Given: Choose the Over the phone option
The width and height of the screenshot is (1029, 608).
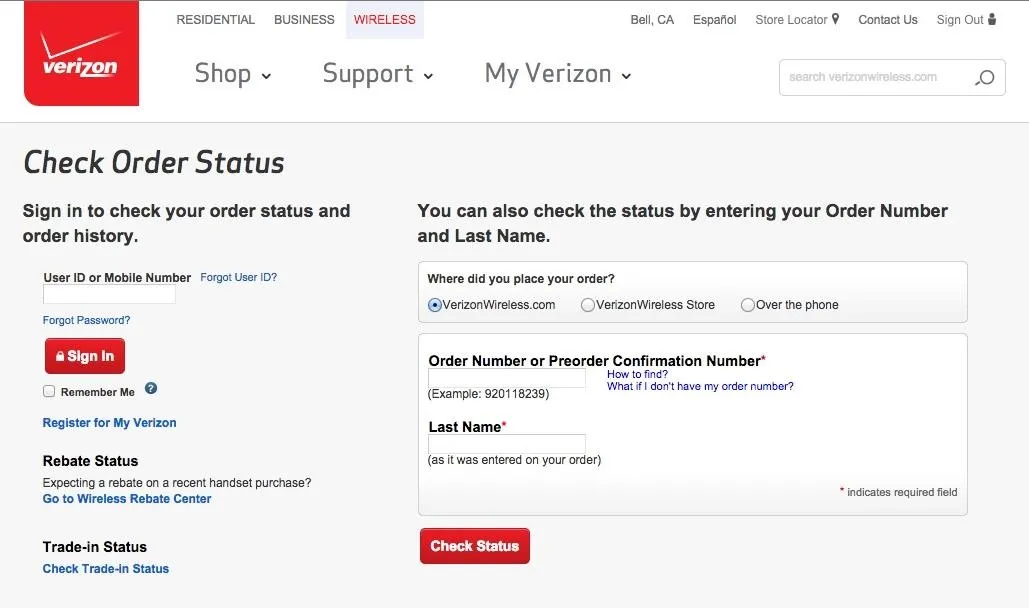Looking at the screenshot, I should point(748,305).
